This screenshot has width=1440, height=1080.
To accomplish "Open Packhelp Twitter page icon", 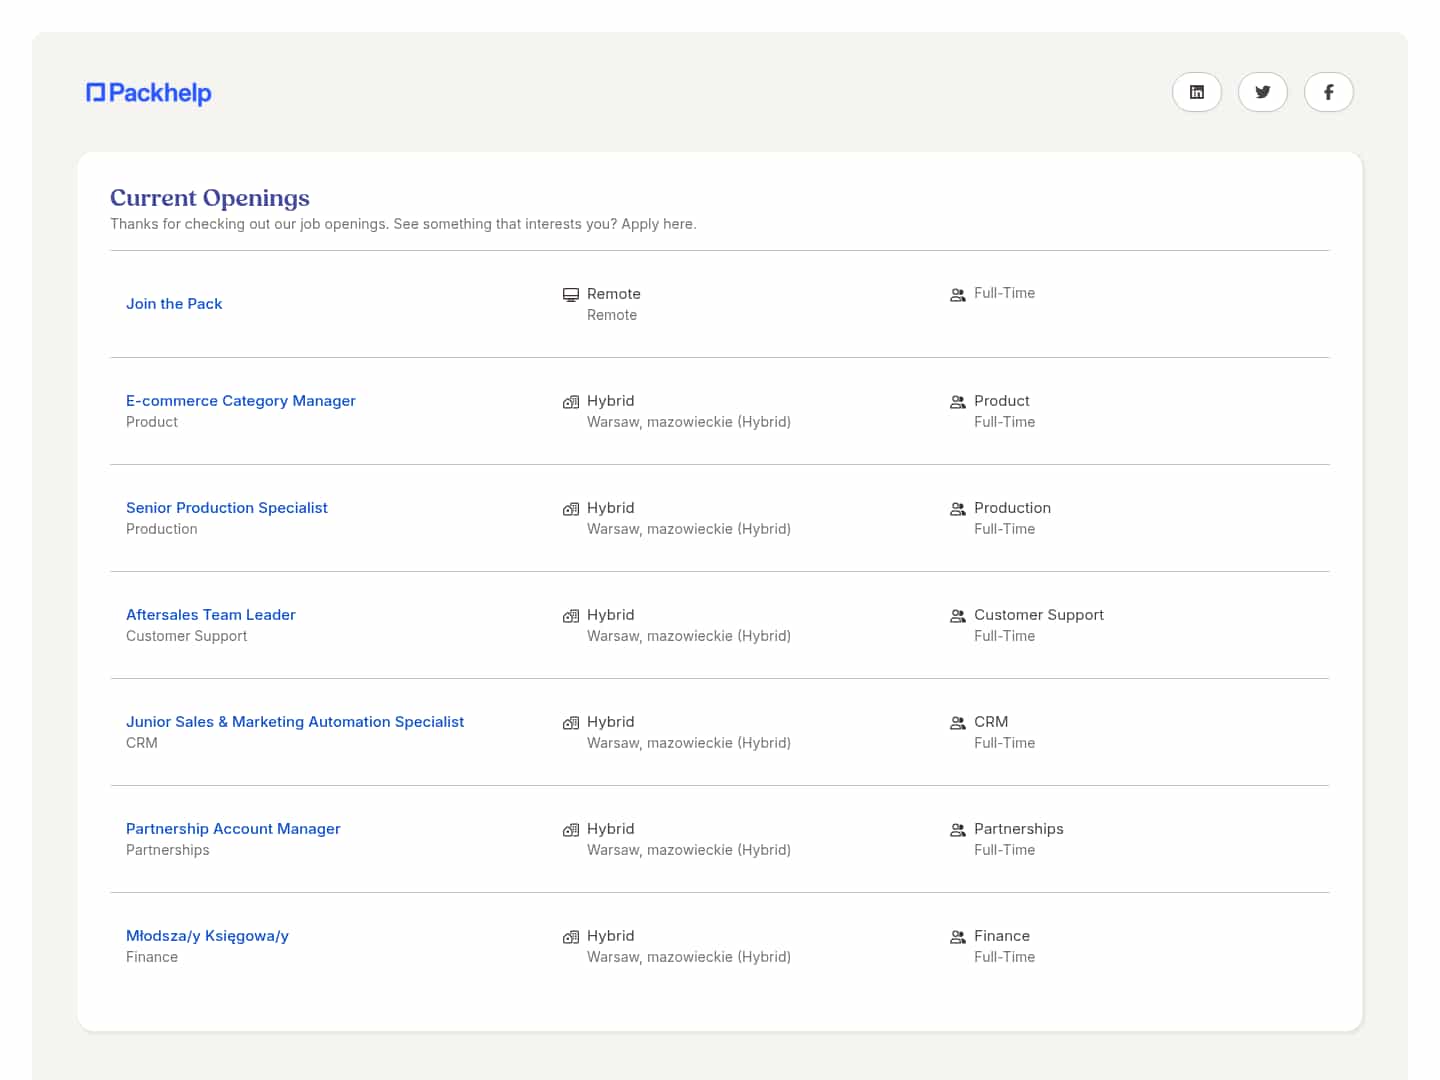I will click(x=1262, y=92).
